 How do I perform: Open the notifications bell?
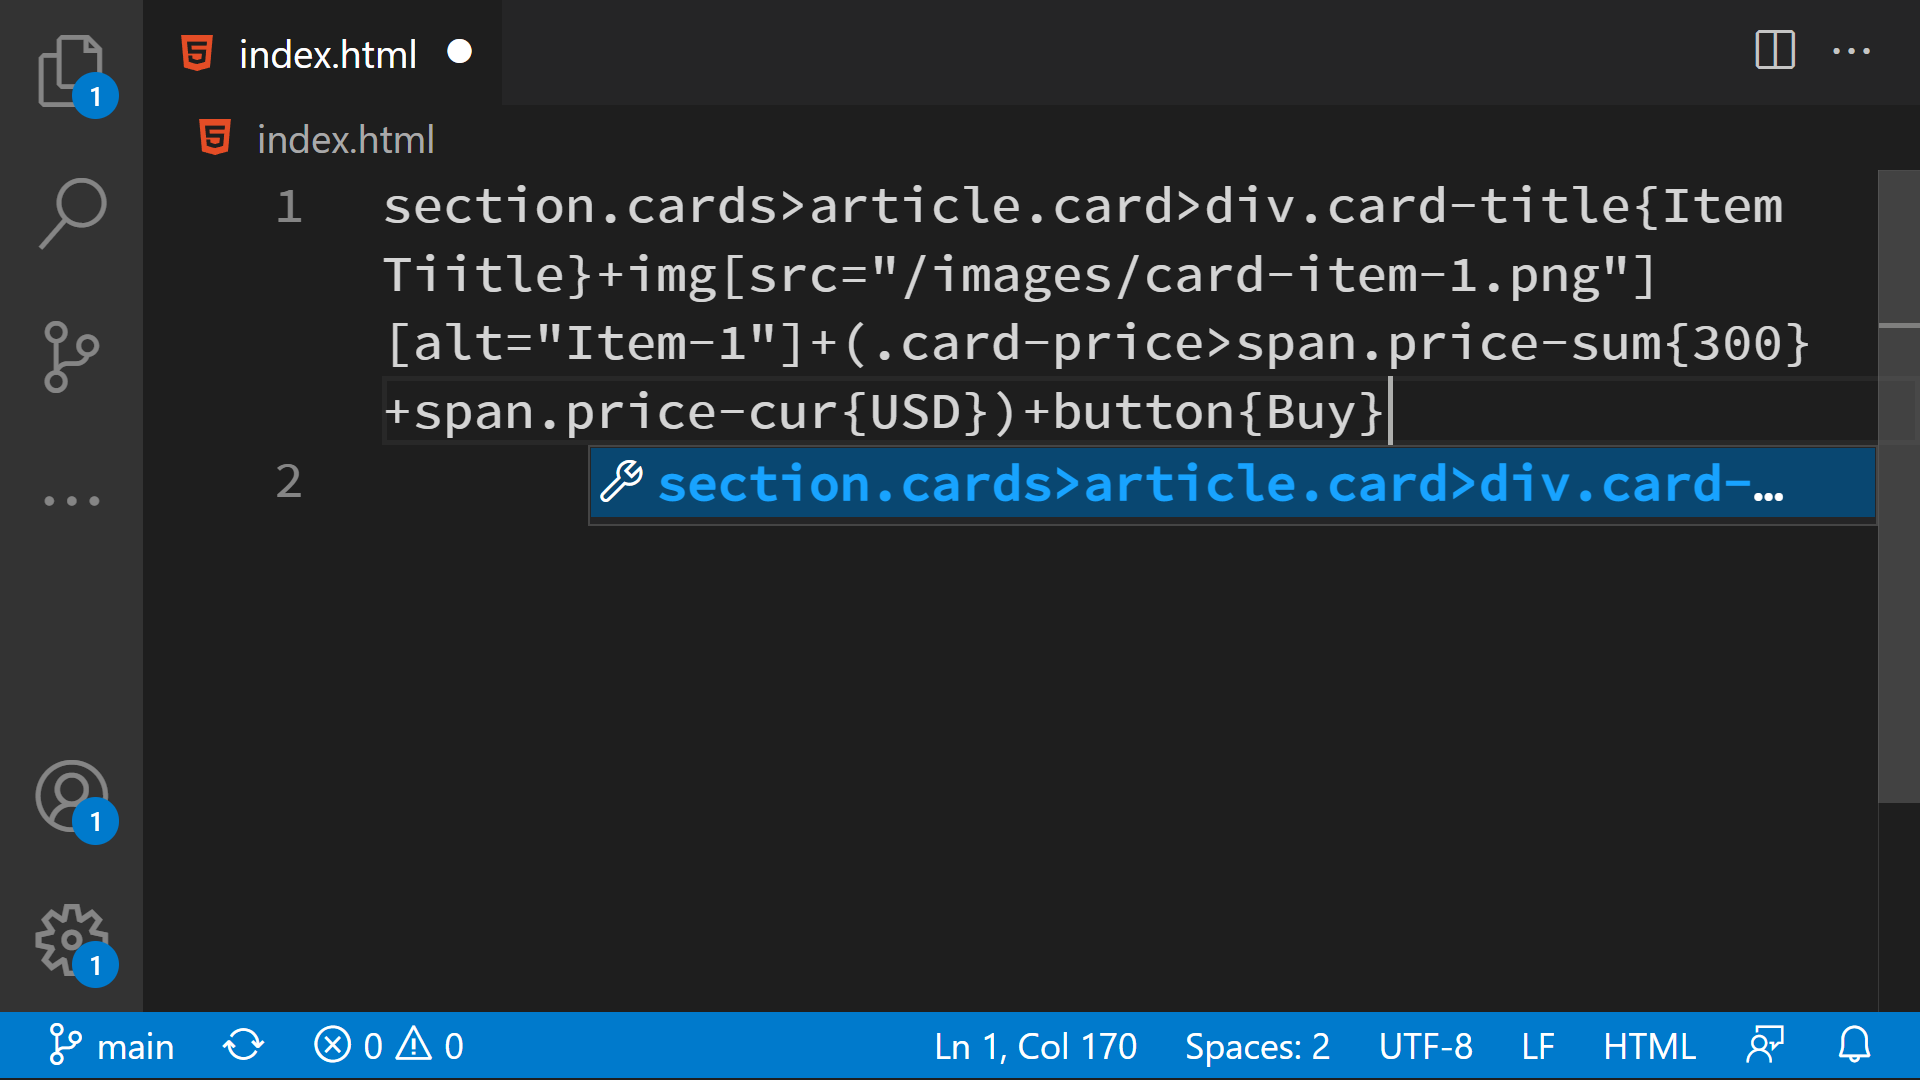(1855, 1046)
